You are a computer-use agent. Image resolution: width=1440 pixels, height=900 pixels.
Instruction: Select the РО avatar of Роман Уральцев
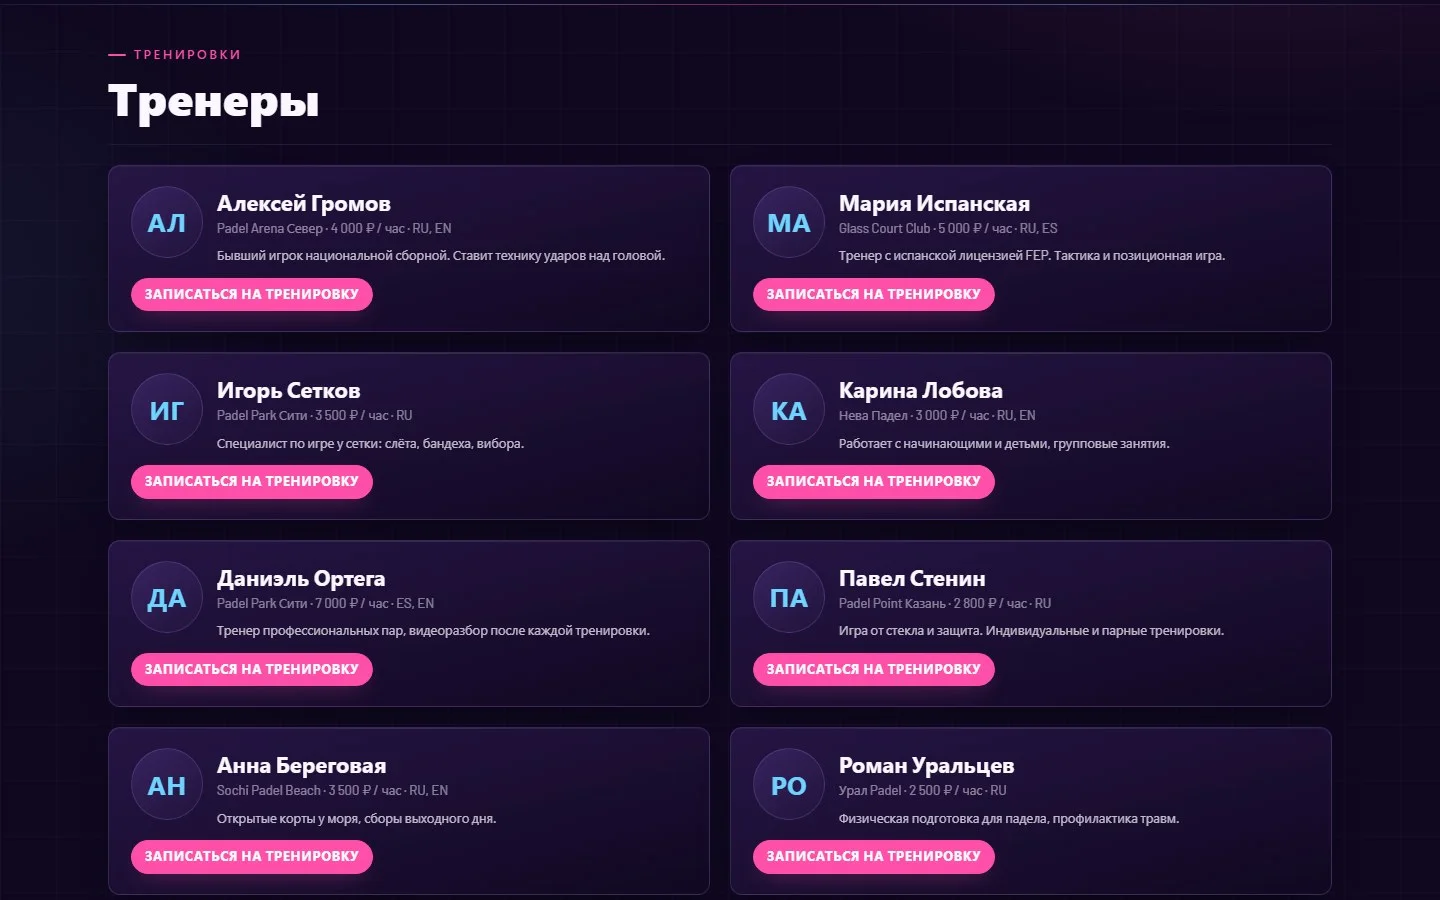[x=789, y=785]
